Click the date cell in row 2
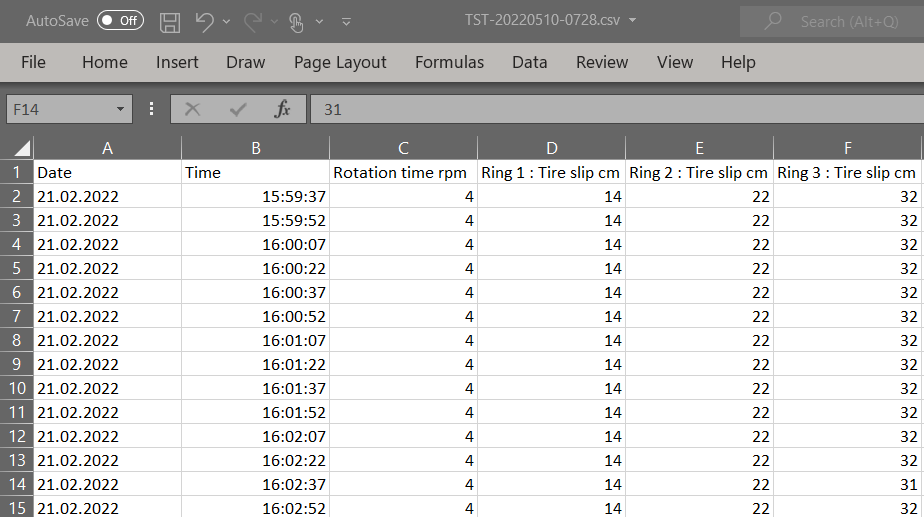The image size is (924, 517). point(107,196)
